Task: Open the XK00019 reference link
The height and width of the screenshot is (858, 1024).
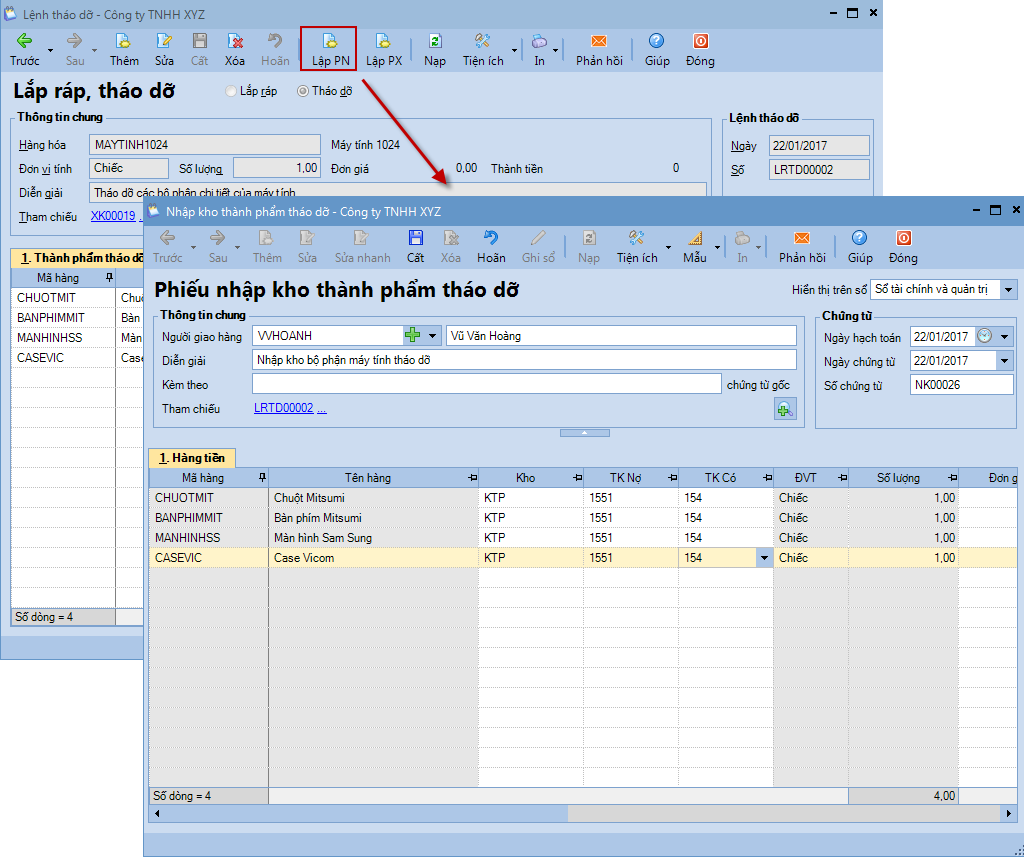Action: point(113,216)
